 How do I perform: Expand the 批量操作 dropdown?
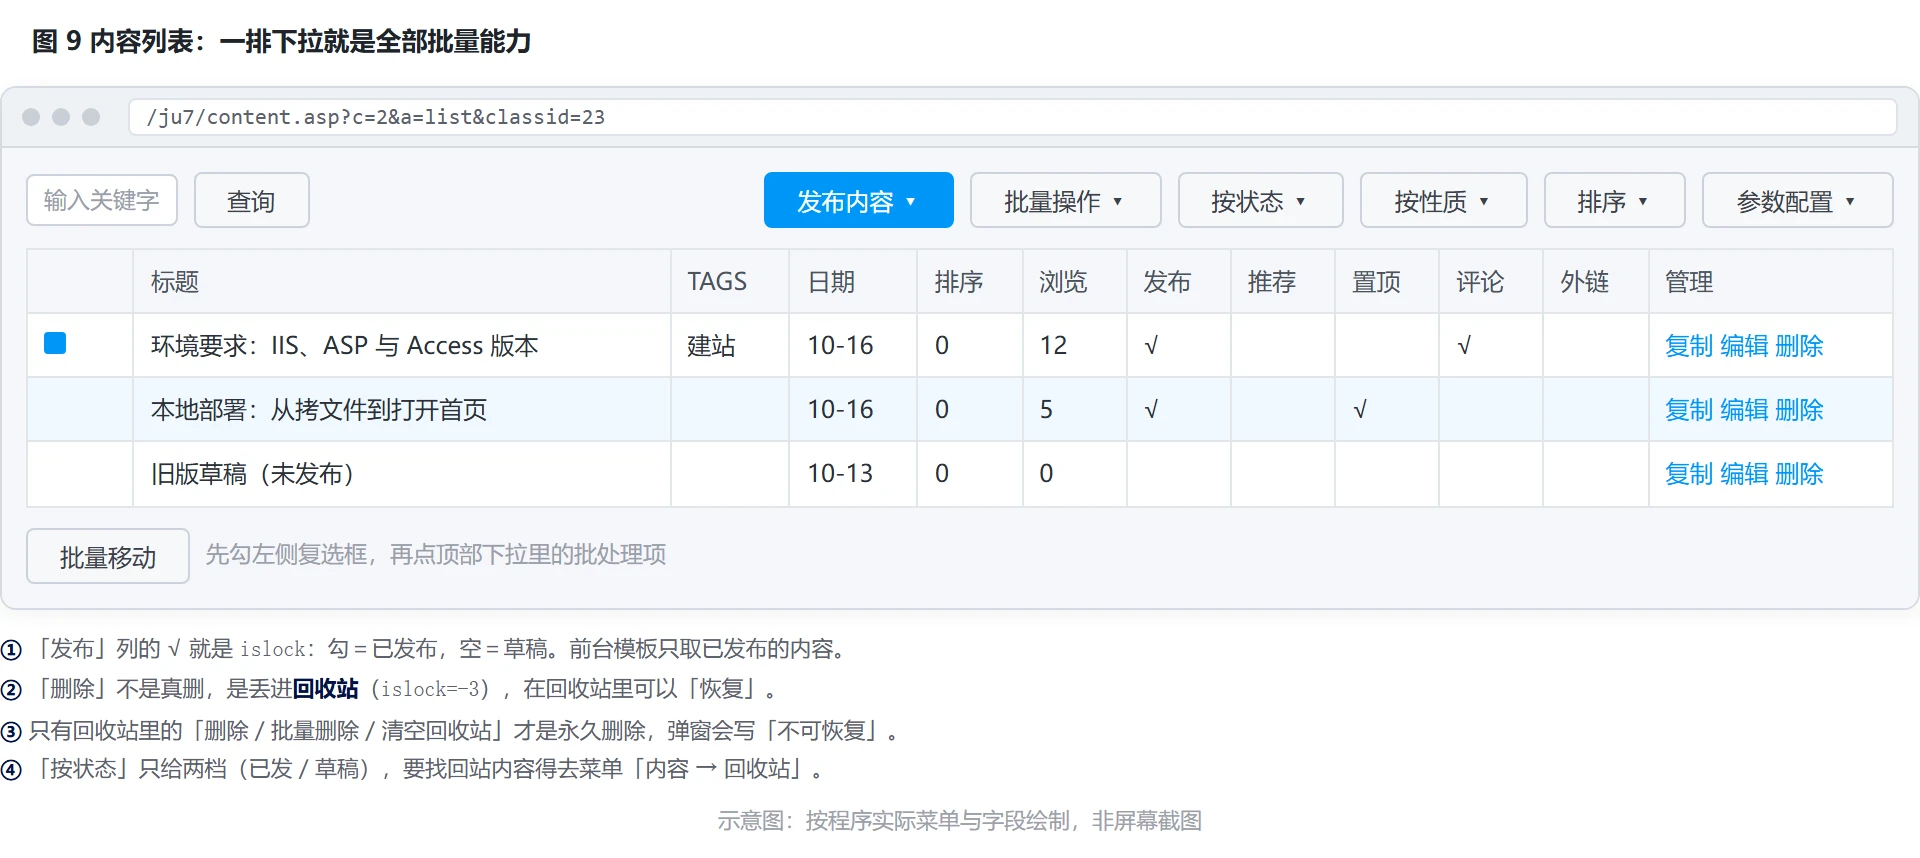[x=1065, y=201]
